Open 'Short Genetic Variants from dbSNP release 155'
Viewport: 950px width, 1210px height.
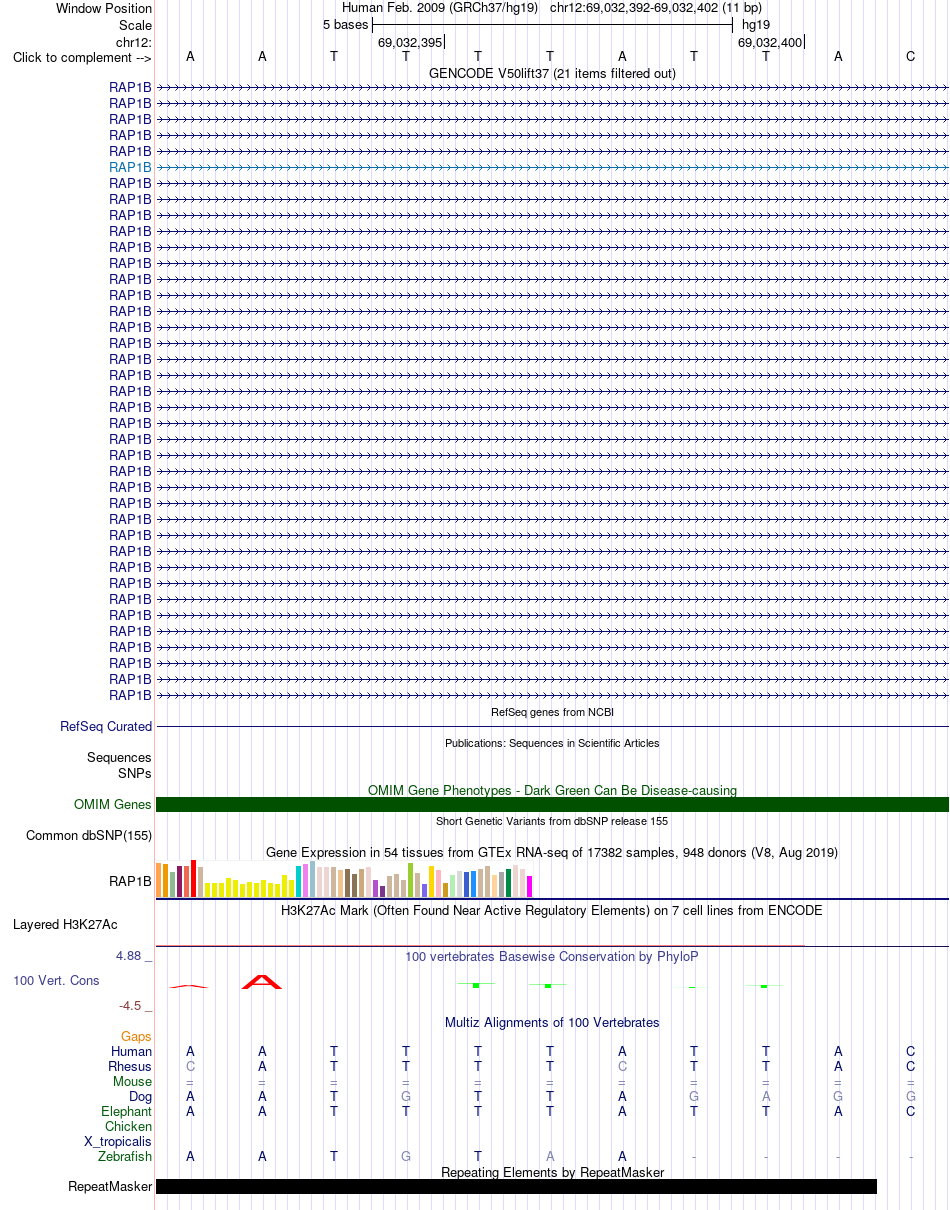tap(552, 821)
